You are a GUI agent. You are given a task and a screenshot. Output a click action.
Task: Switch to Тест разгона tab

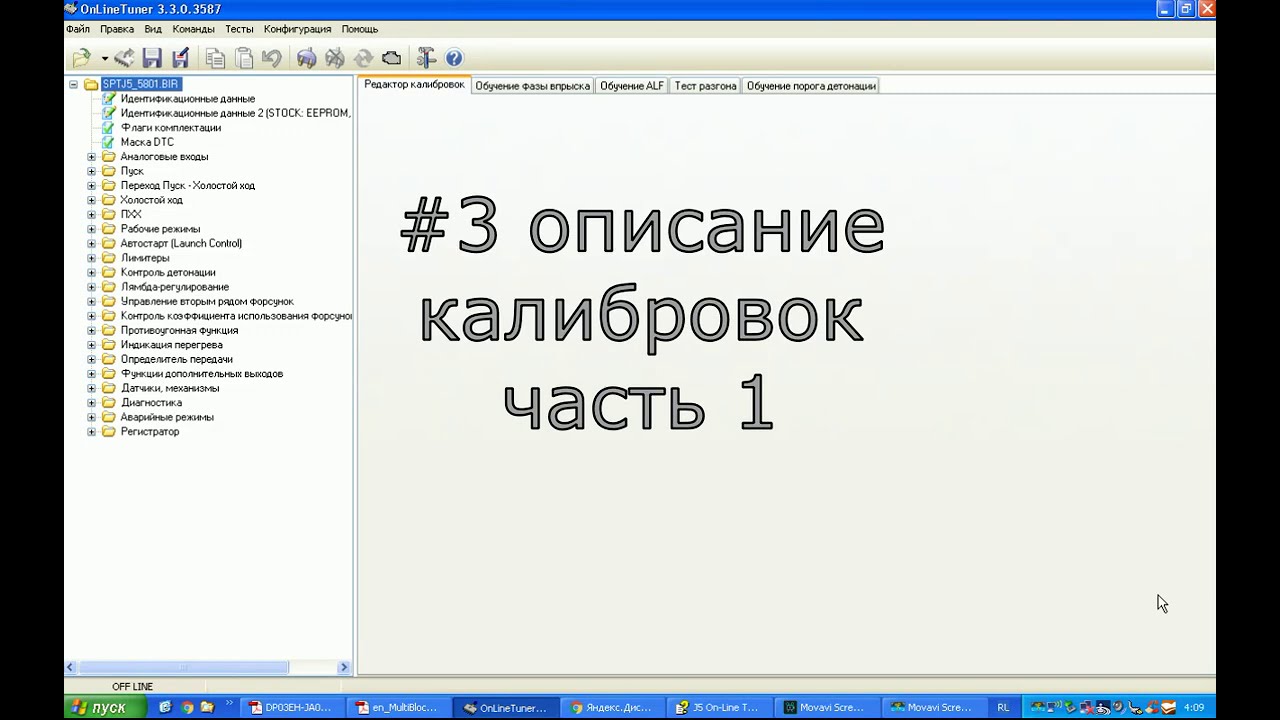705,86
